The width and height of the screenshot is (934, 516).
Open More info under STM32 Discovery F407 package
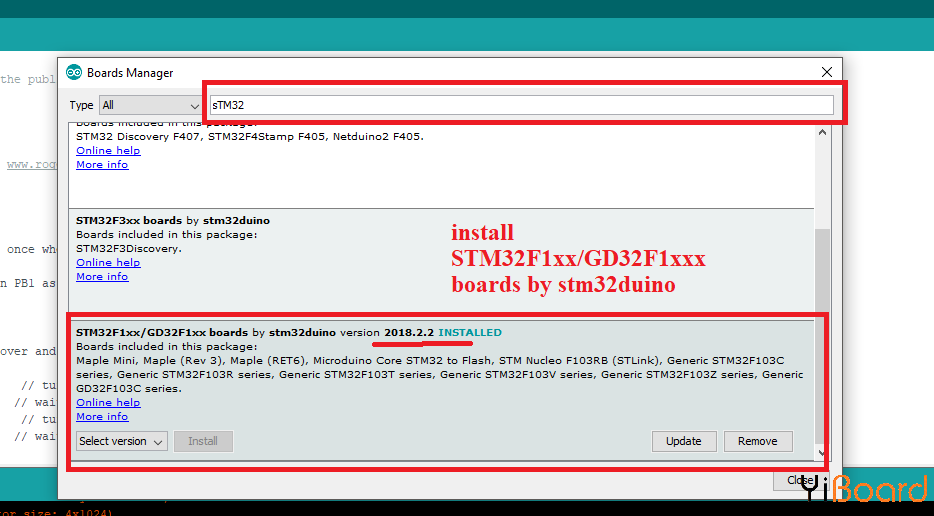click(102, 164)
